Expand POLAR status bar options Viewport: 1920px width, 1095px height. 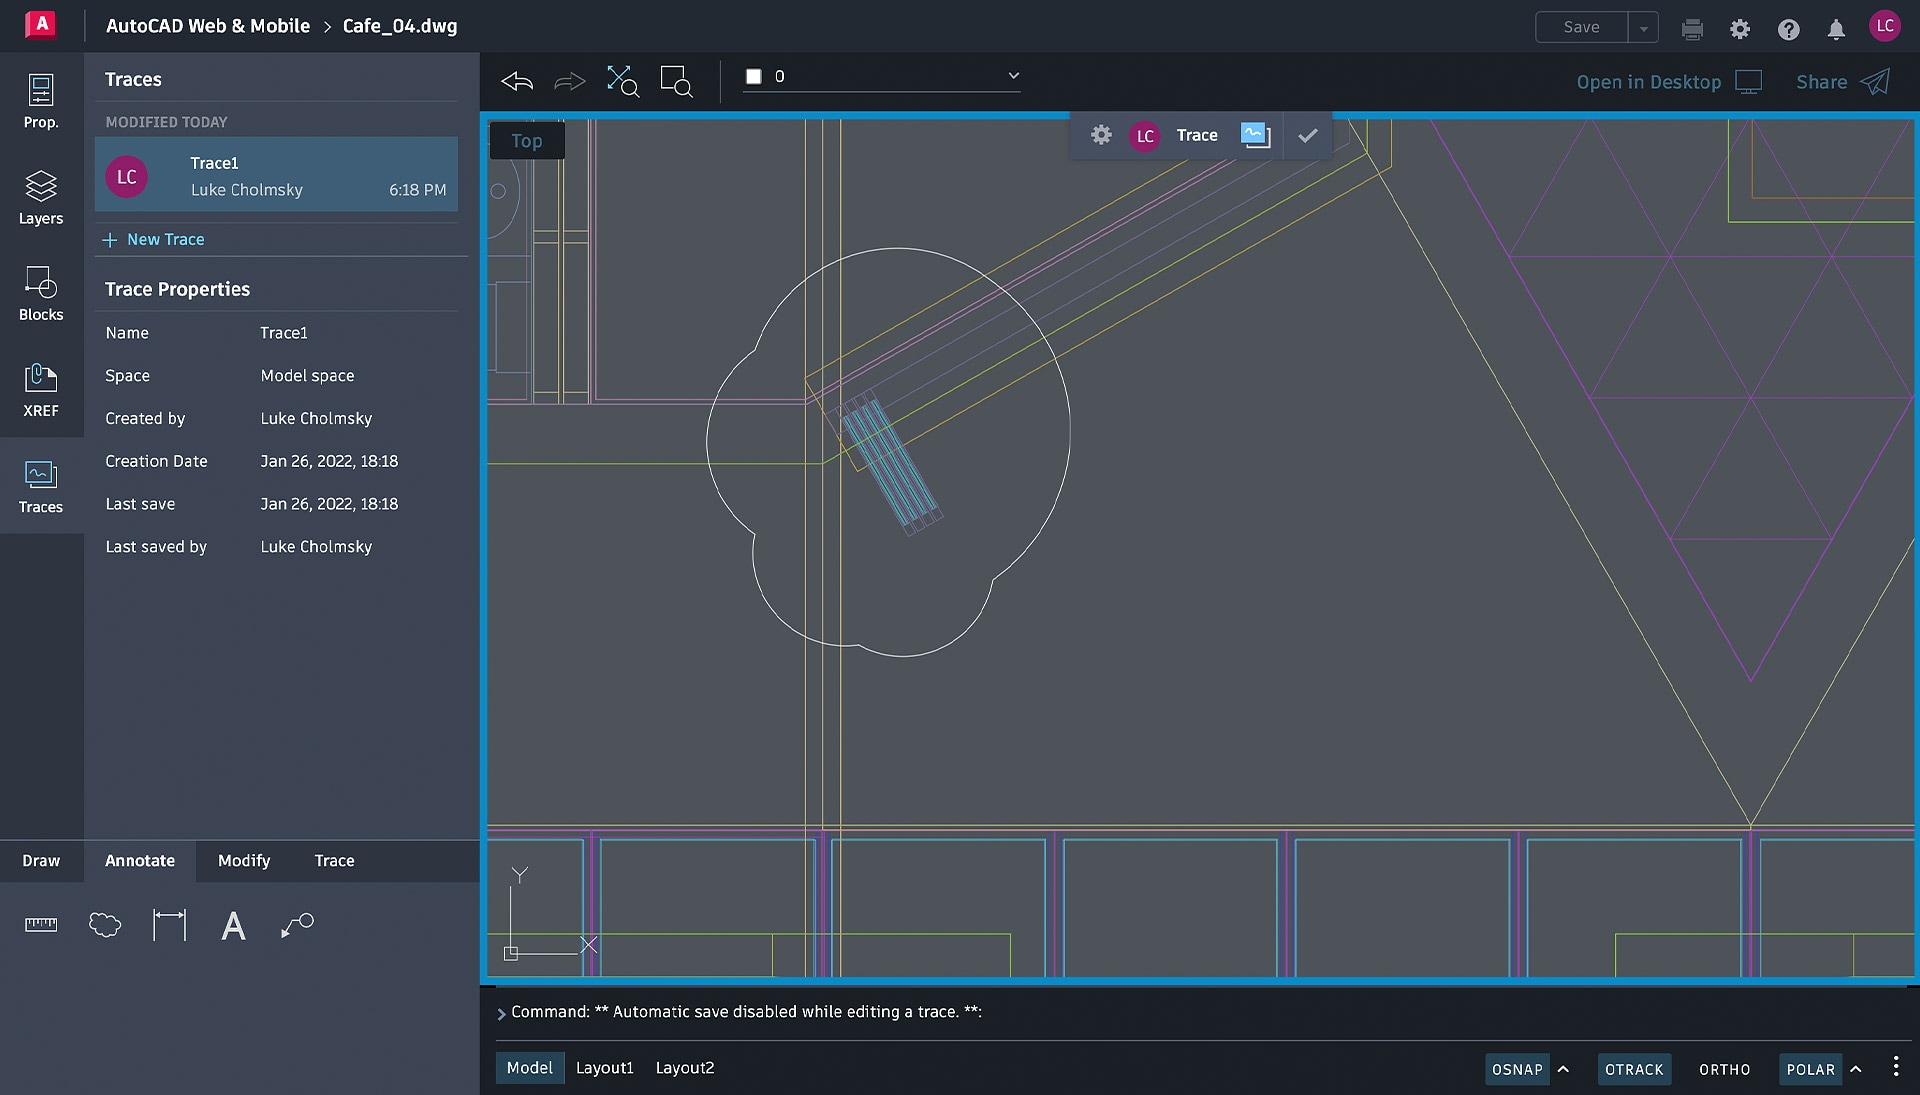[x=1853, y=1069]
